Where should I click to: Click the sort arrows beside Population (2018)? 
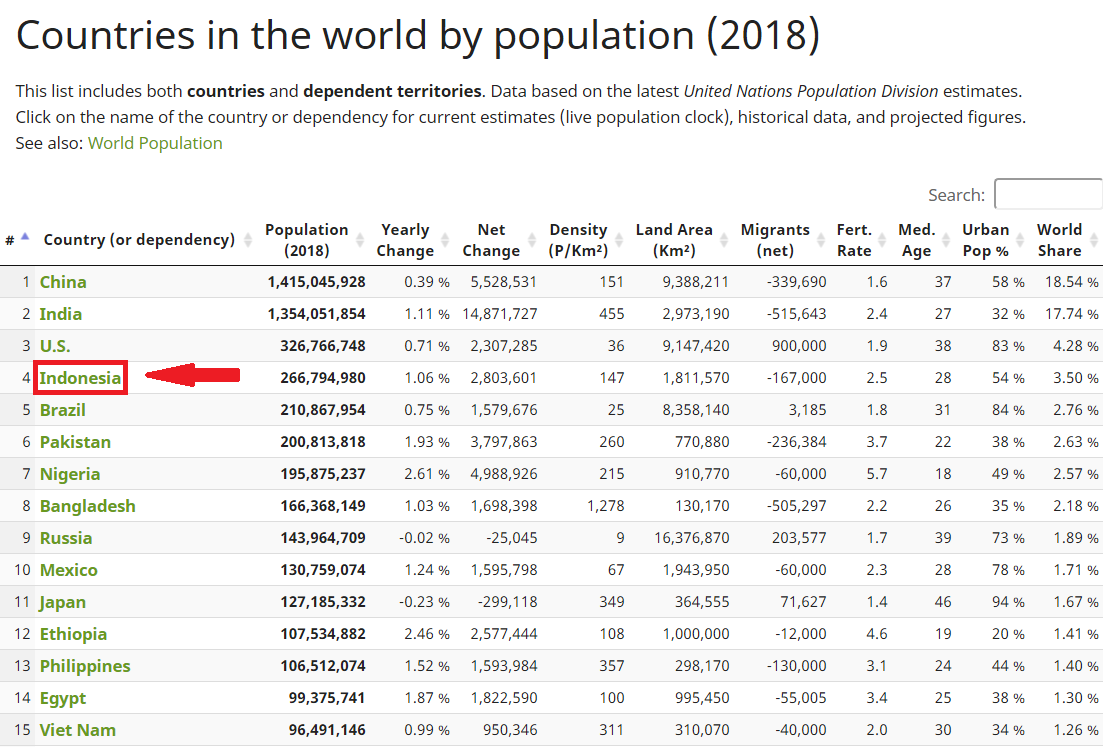click(360, 240)
